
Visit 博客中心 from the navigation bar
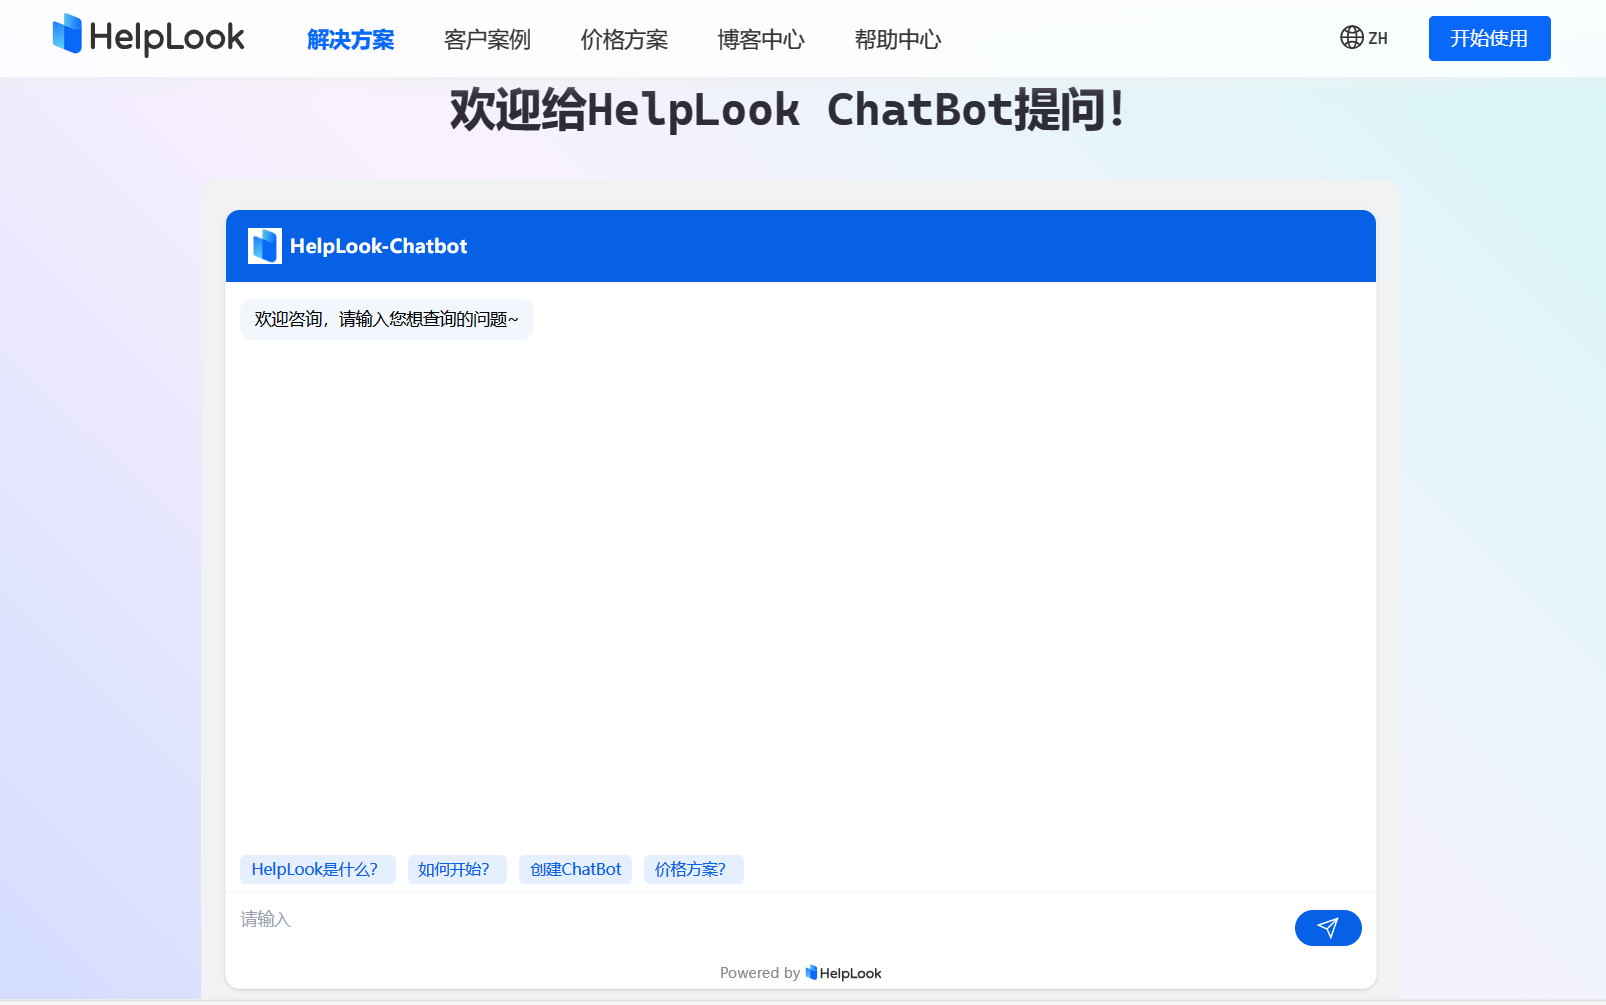(x=760, y=40)
